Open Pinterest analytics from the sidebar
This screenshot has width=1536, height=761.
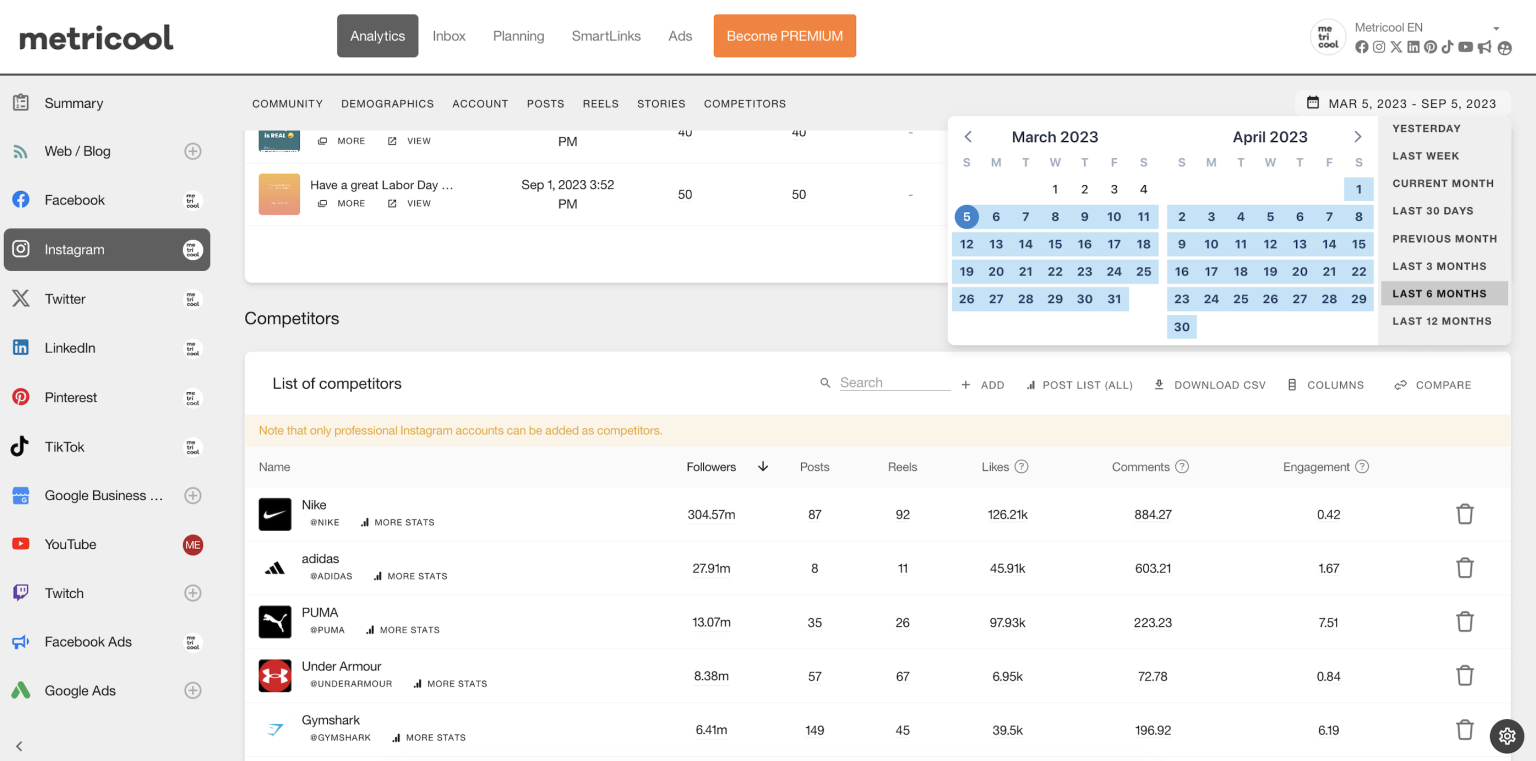[71, 397]
